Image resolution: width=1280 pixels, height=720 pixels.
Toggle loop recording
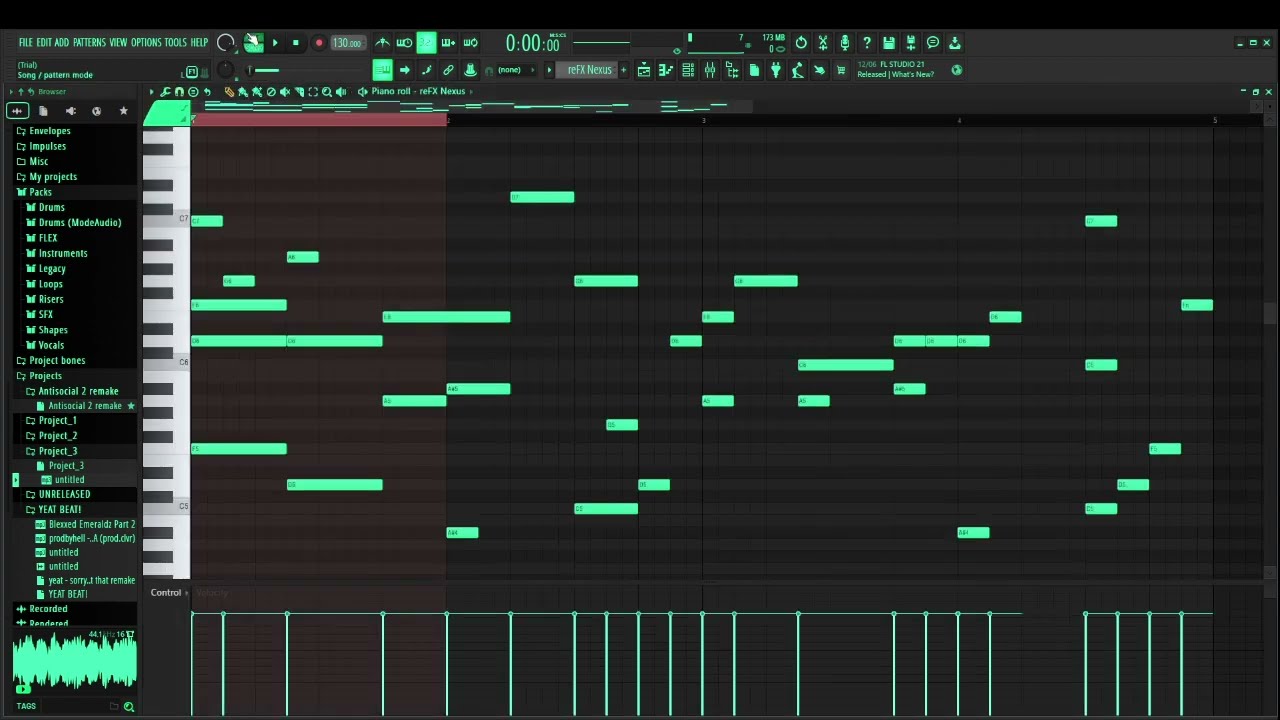click(x=470, y=43)
